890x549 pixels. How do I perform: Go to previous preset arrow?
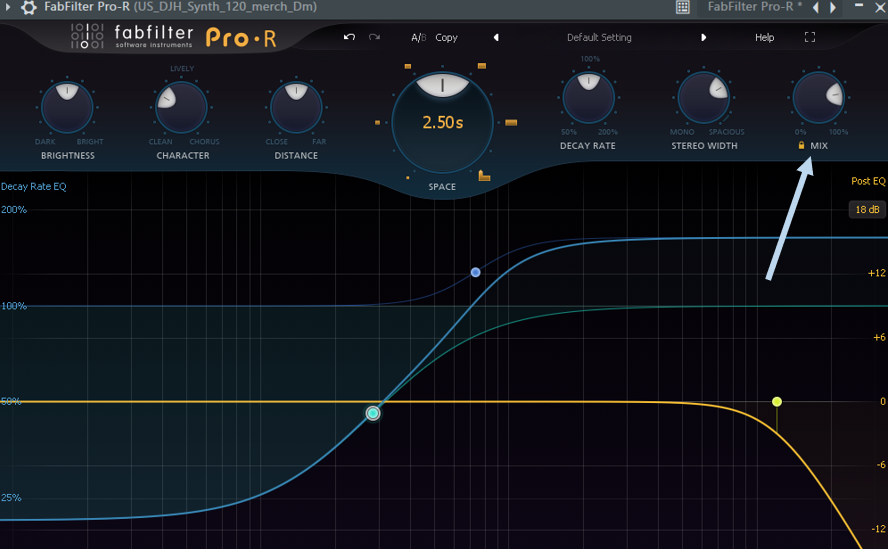[x=496, y=37]
